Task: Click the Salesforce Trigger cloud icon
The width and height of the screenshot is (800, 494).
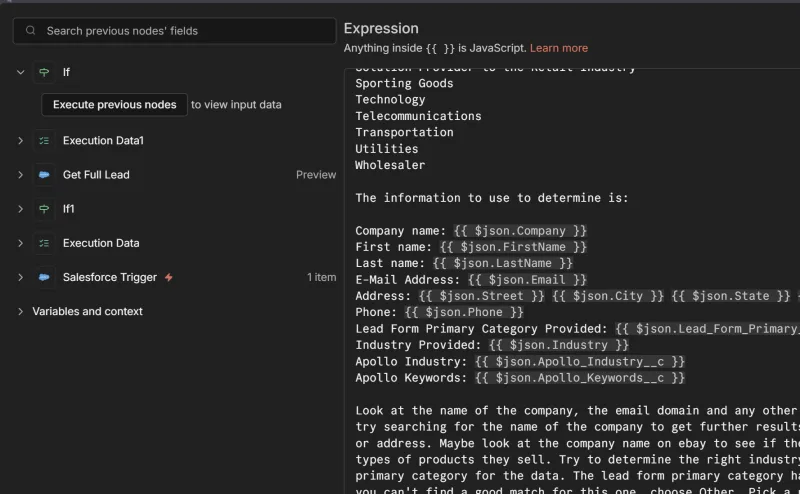Action: click(x=43, y=277)
